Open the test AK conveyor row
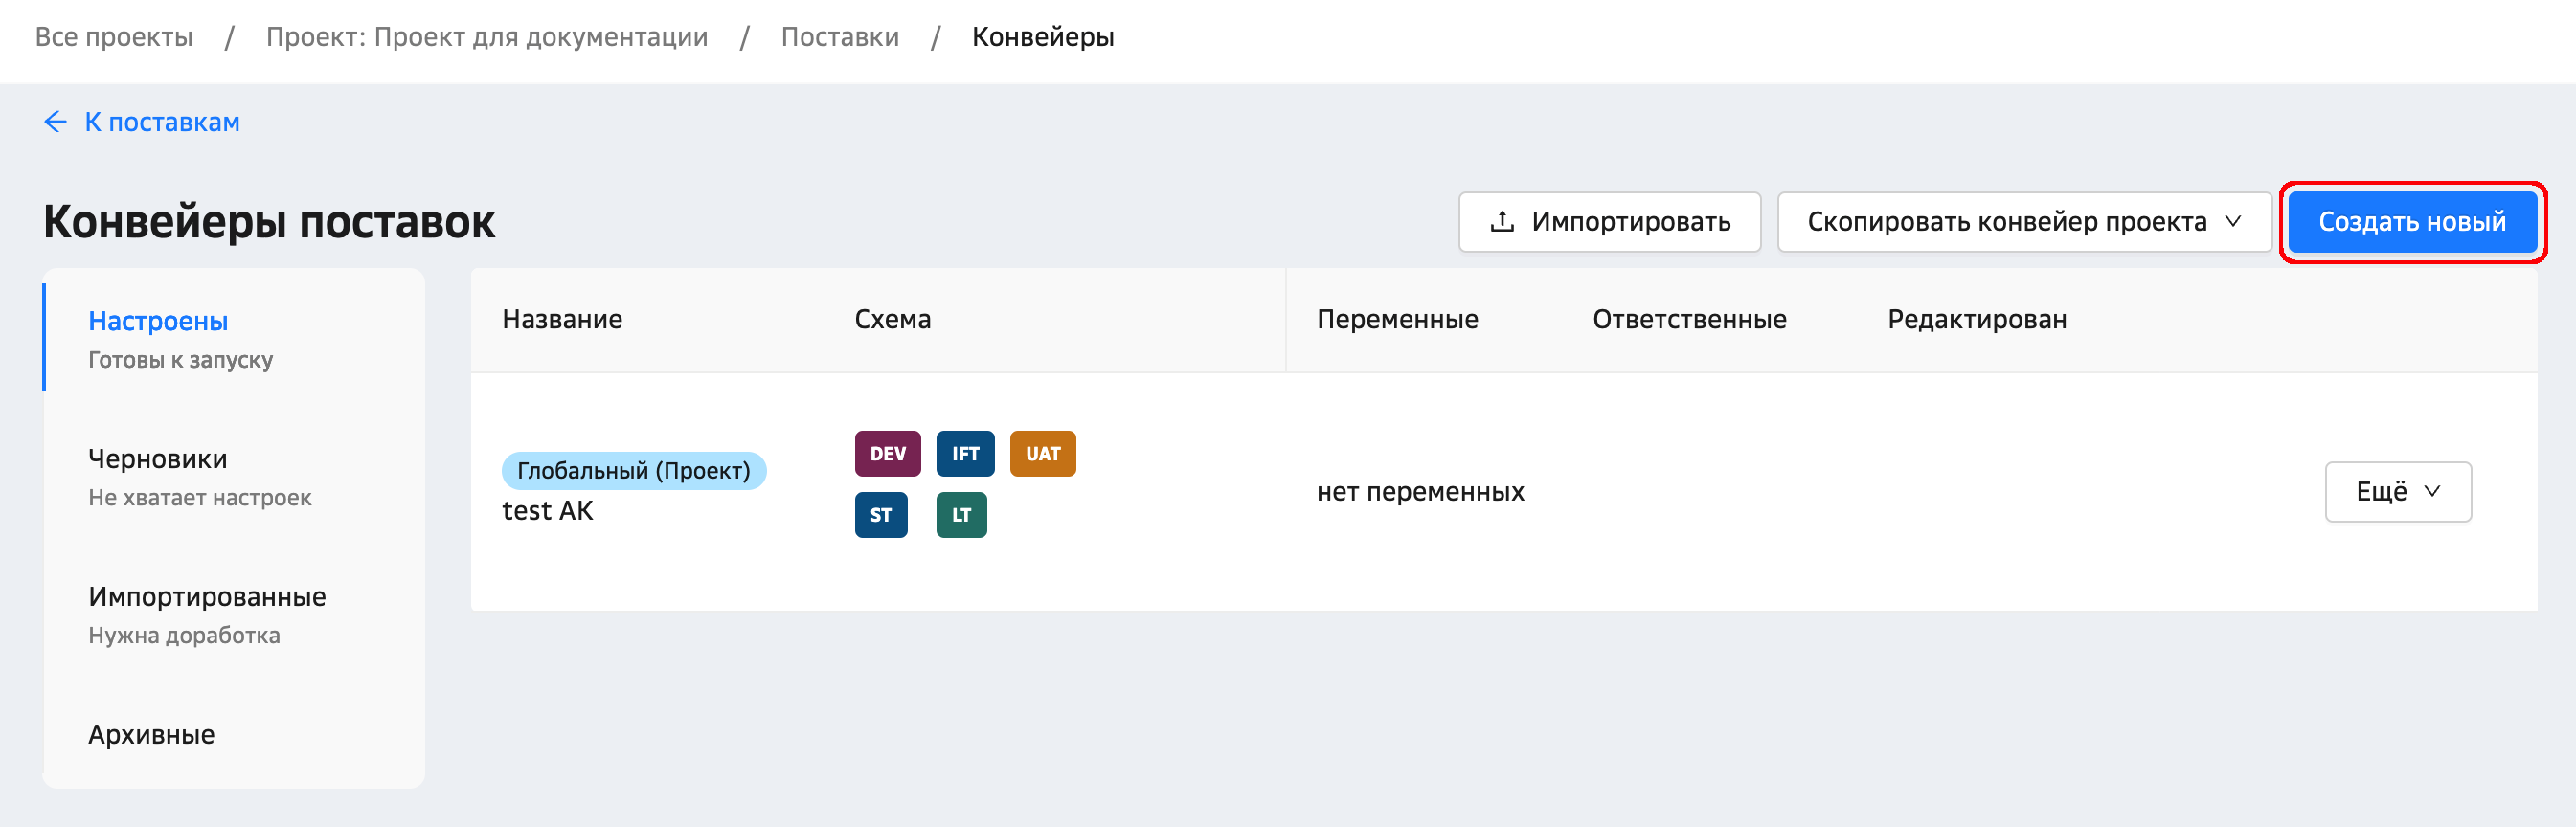Screen dimensions: 2576x827 pos(547,511)
